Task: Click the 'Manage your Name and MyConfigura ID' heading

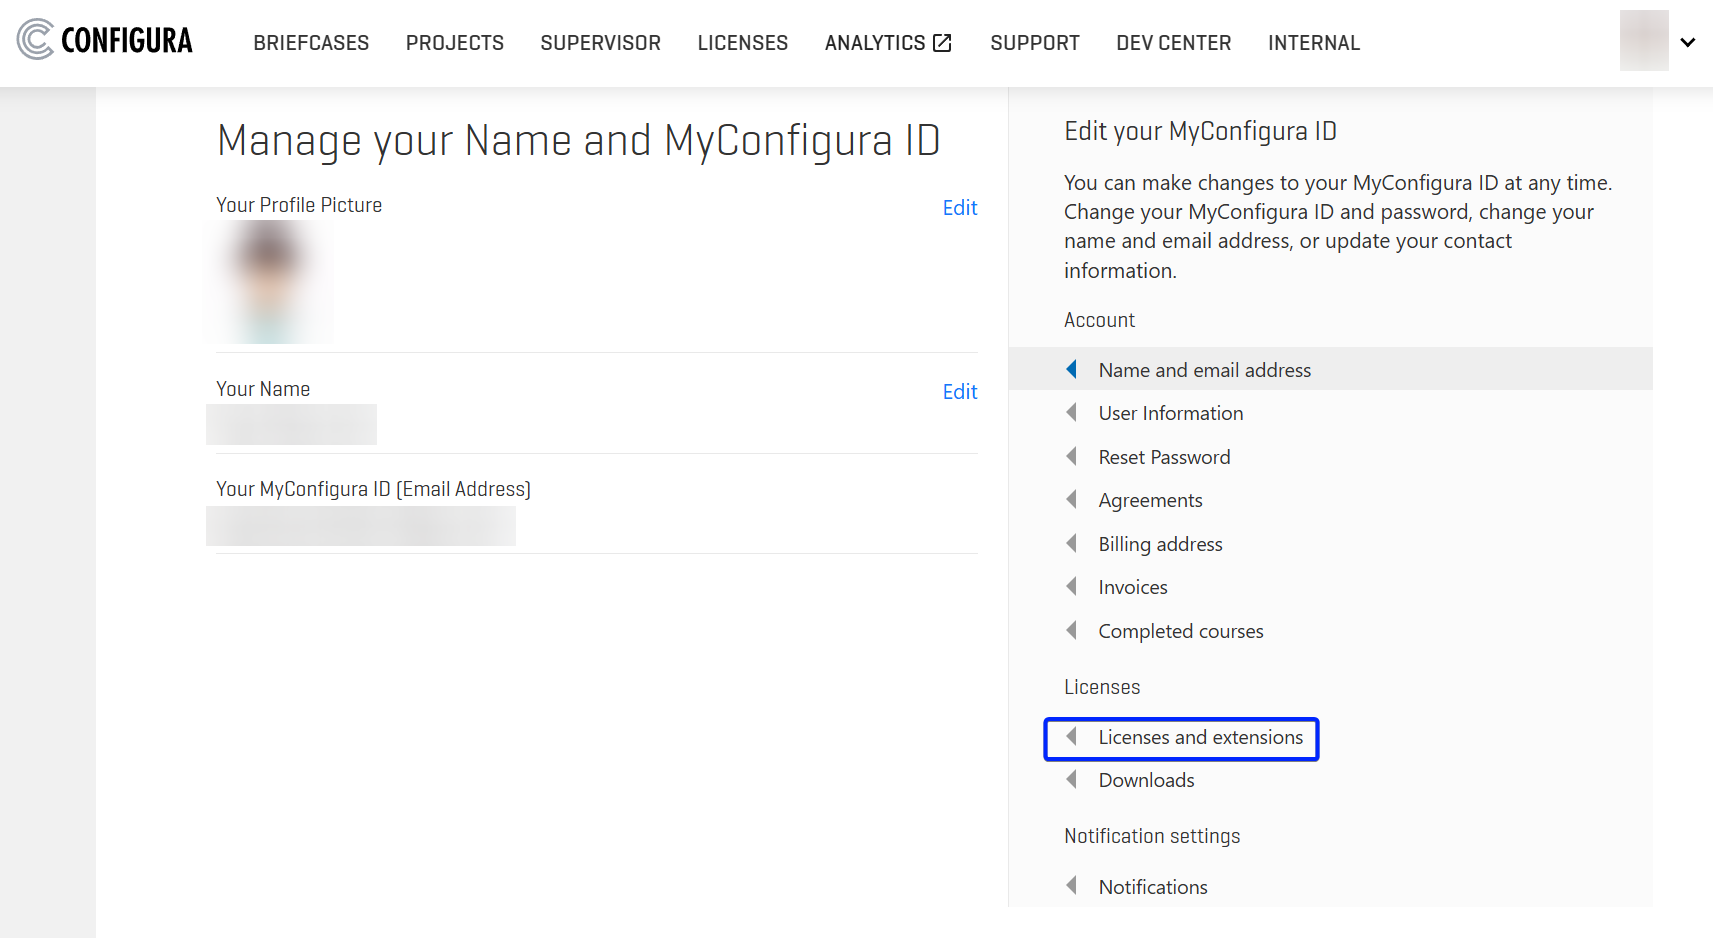Action: pos(578,141)
